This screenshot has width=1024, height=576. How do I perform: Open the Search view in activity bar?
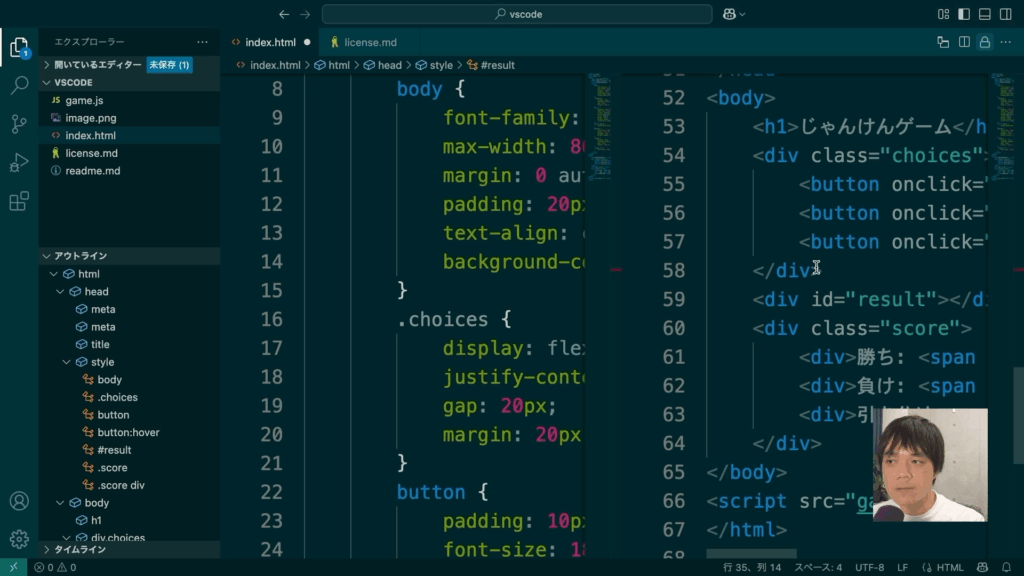pyautogui.click(x=19, y=85)
